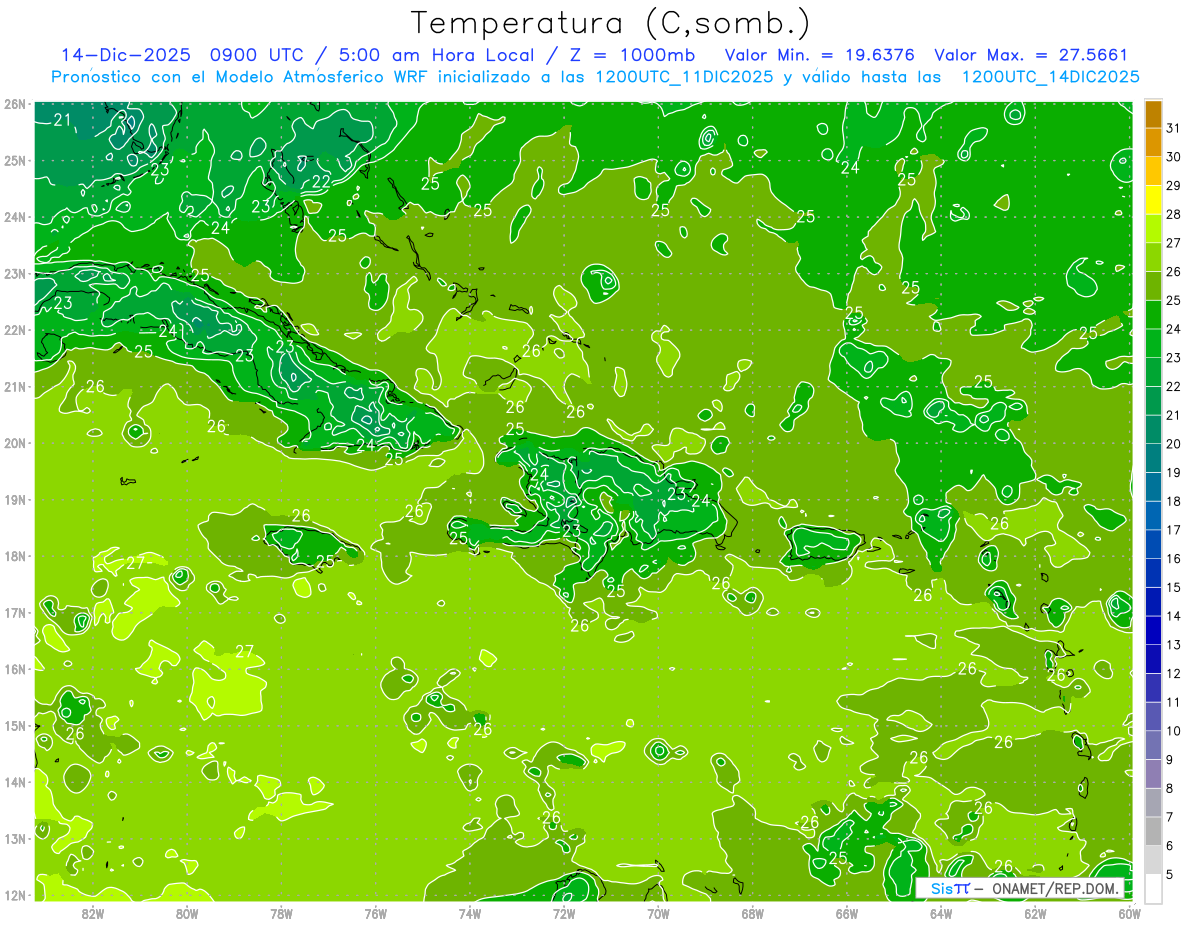Click the '14N' latitude axis label
1200x927 pixels.
(14, 782)
